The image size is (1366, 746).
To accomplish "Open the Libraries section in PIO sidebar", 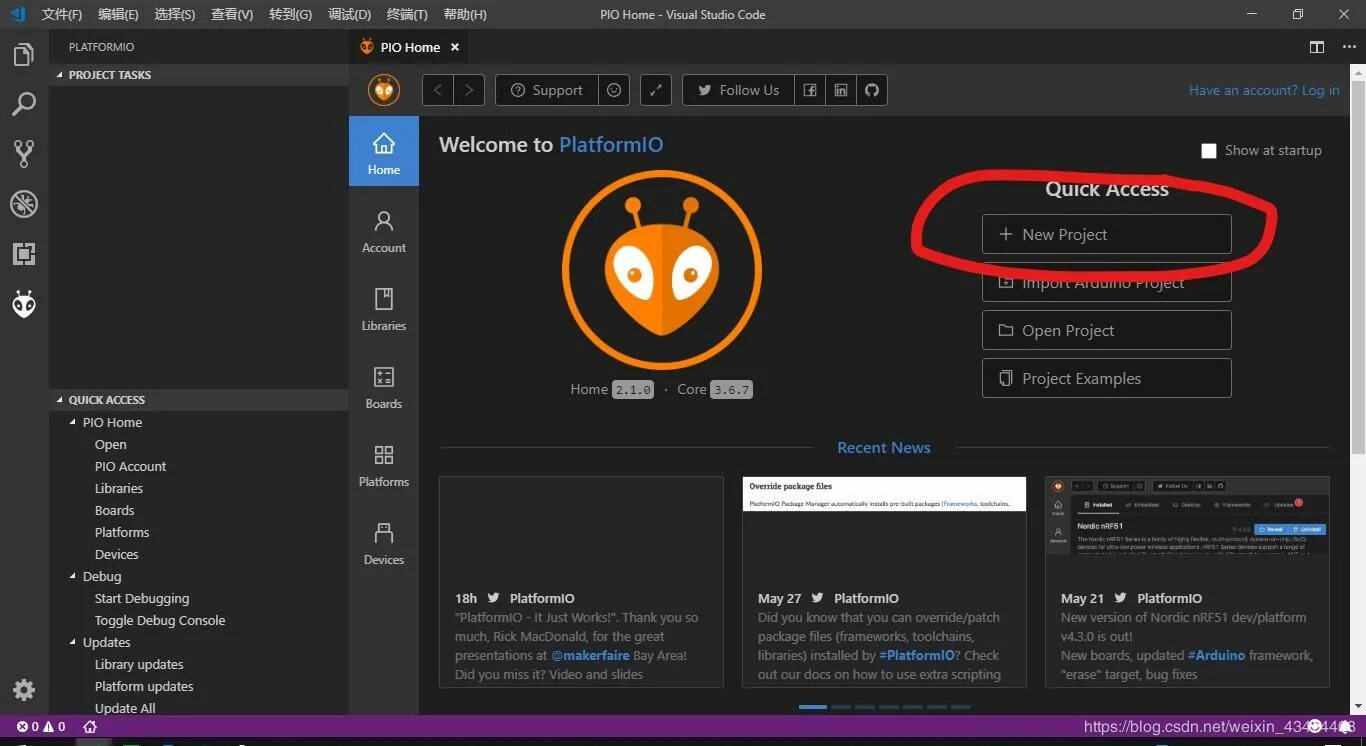I will coord(384,309).
